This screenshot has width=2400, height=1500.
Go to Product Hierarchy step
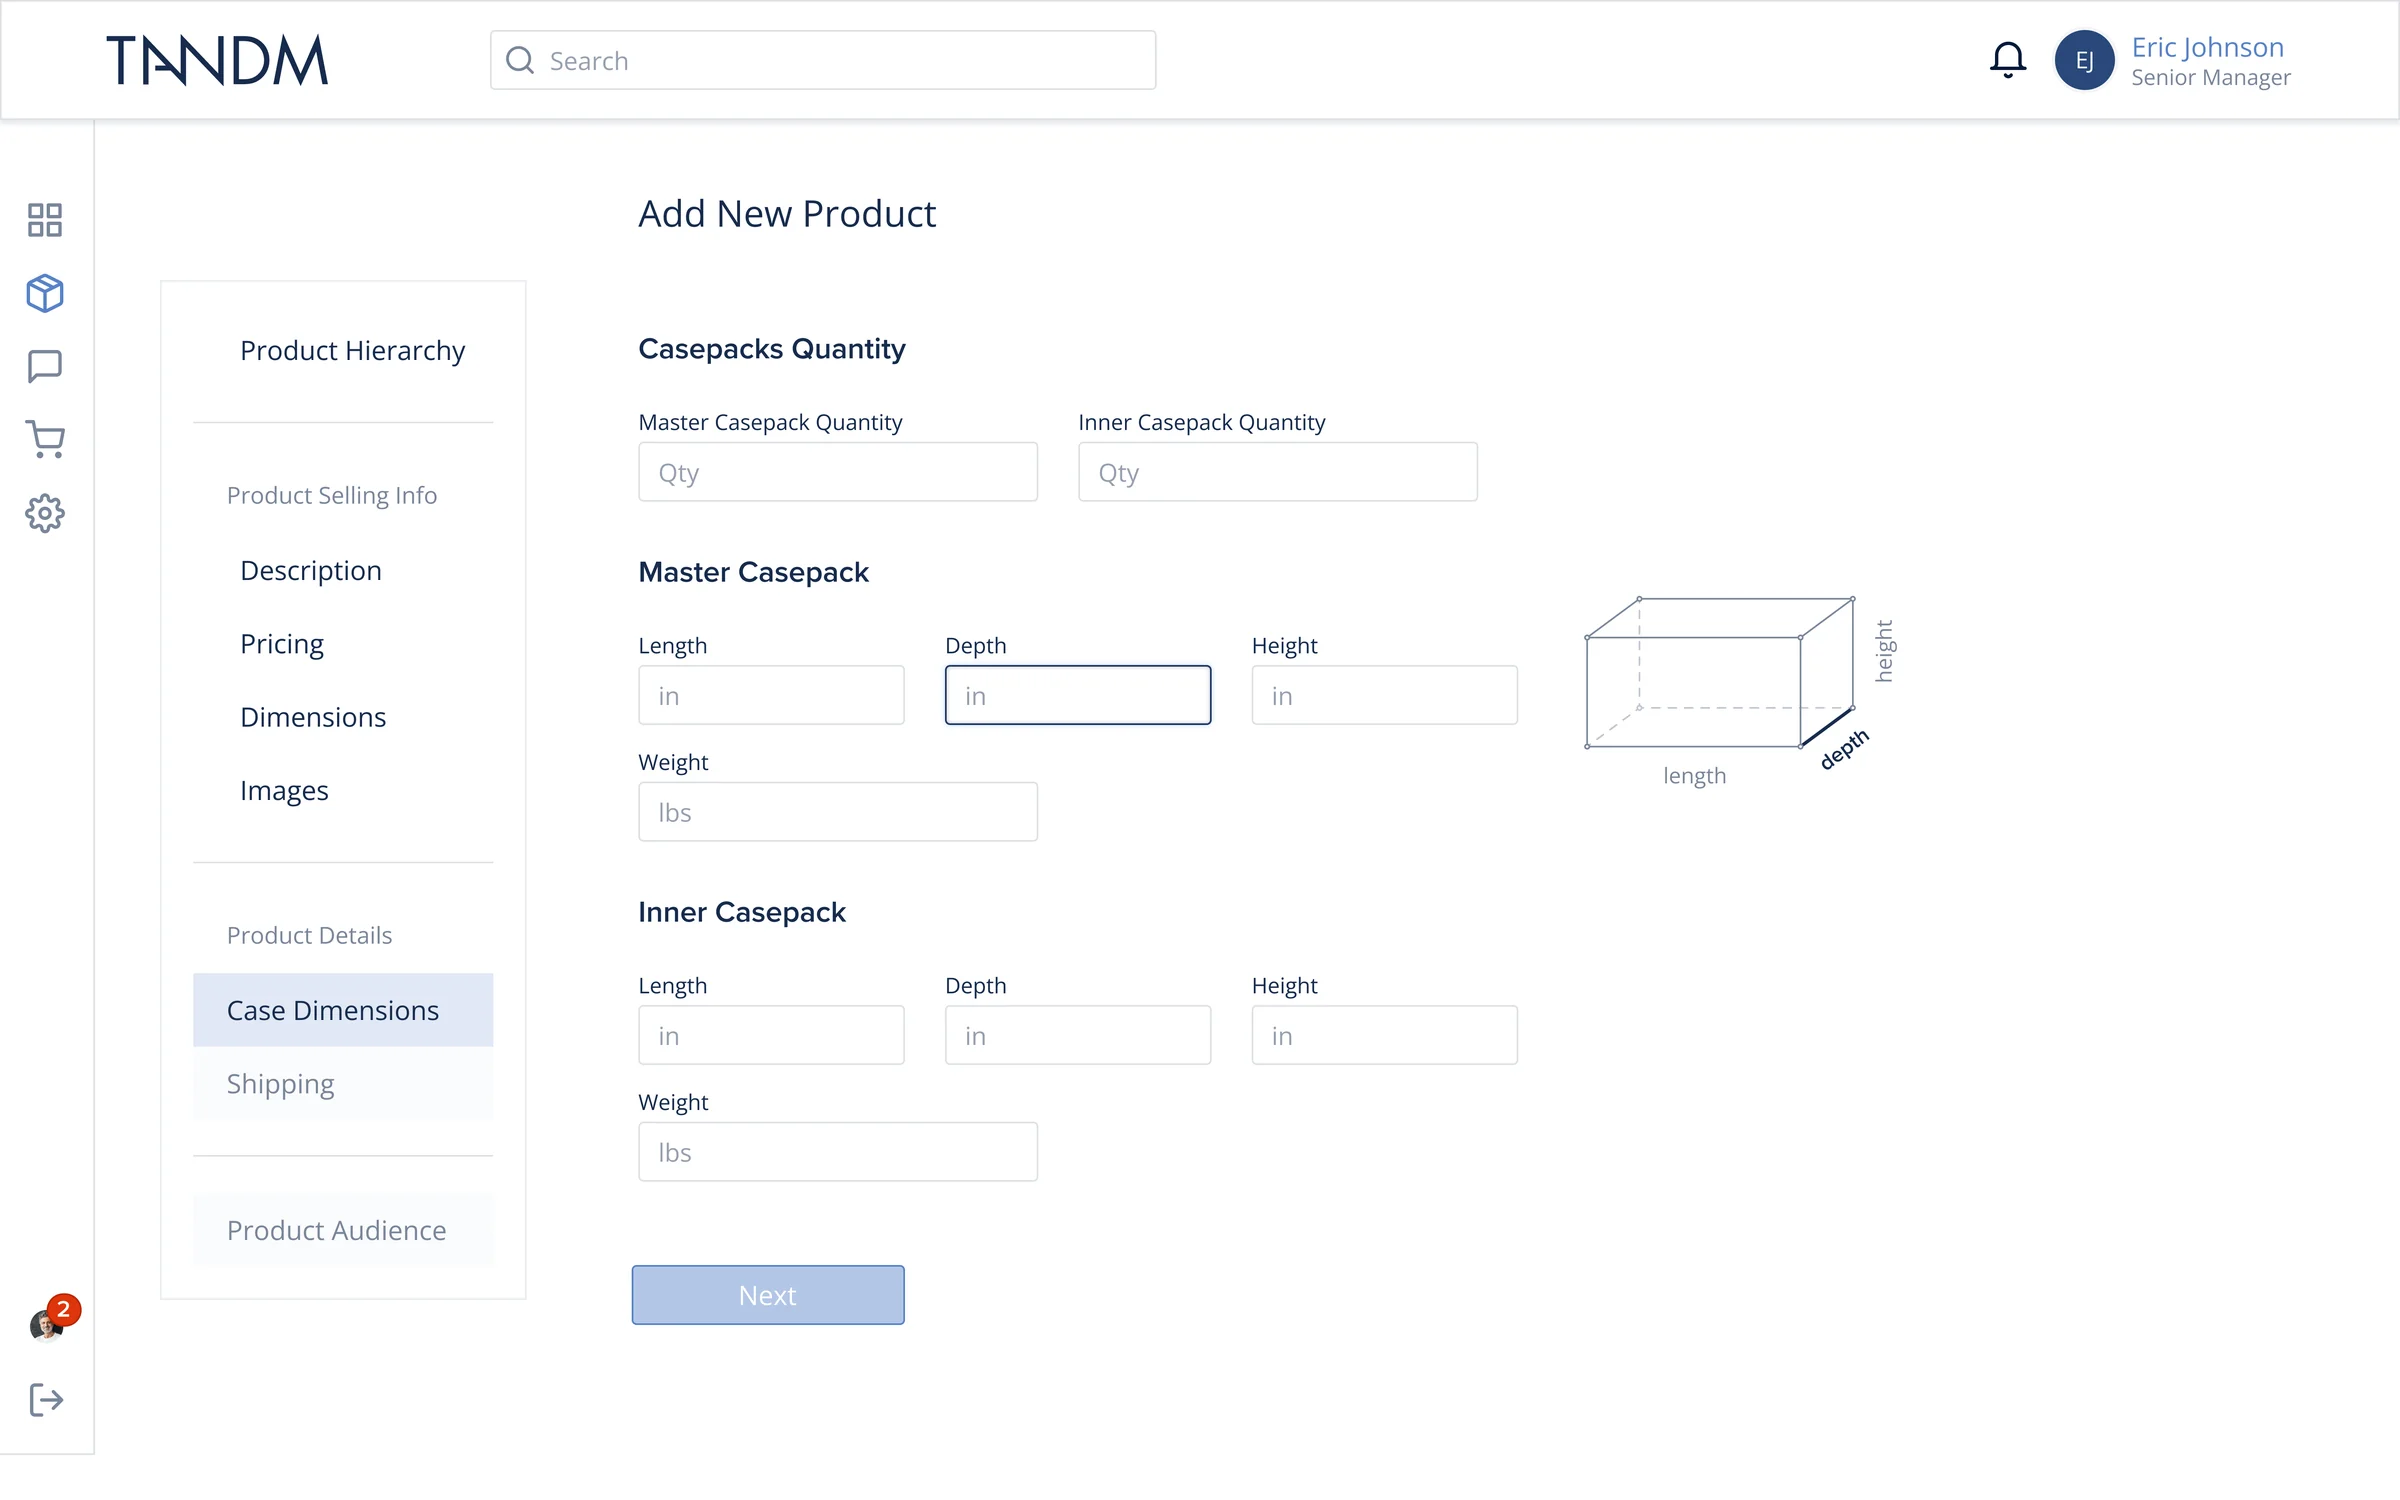point(352,350)
